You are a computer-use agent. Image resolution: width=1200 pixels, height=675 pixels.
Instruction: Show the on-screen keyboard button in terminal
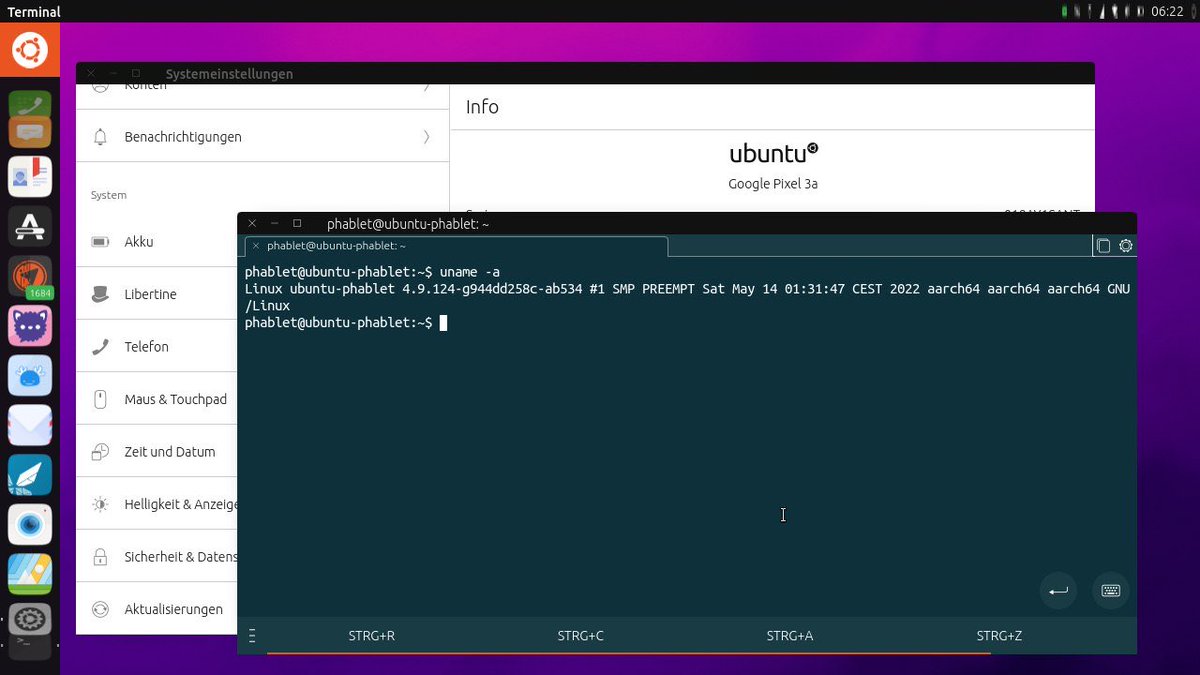[x=1111, y=591]
